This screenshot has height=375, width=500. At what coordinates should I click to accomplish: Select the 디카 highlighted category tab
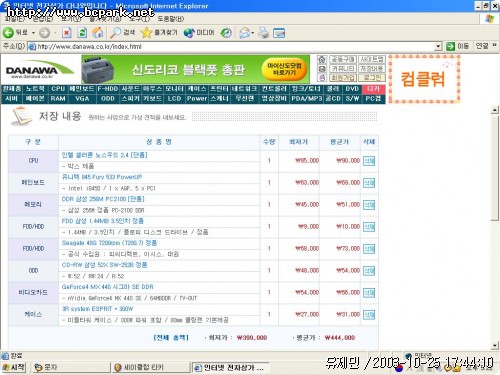(x=373, y=89)
